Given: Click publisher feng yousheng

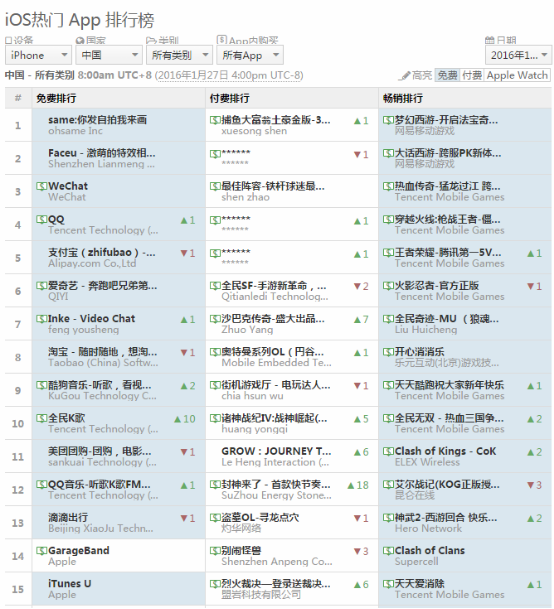Looking at the screenshot, I should tap(84, 330).
